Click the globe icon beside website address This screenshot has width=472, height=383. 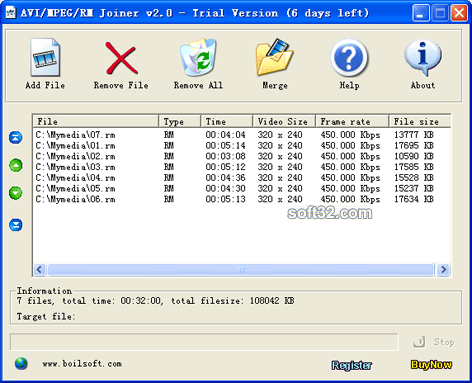coord(21,364)
